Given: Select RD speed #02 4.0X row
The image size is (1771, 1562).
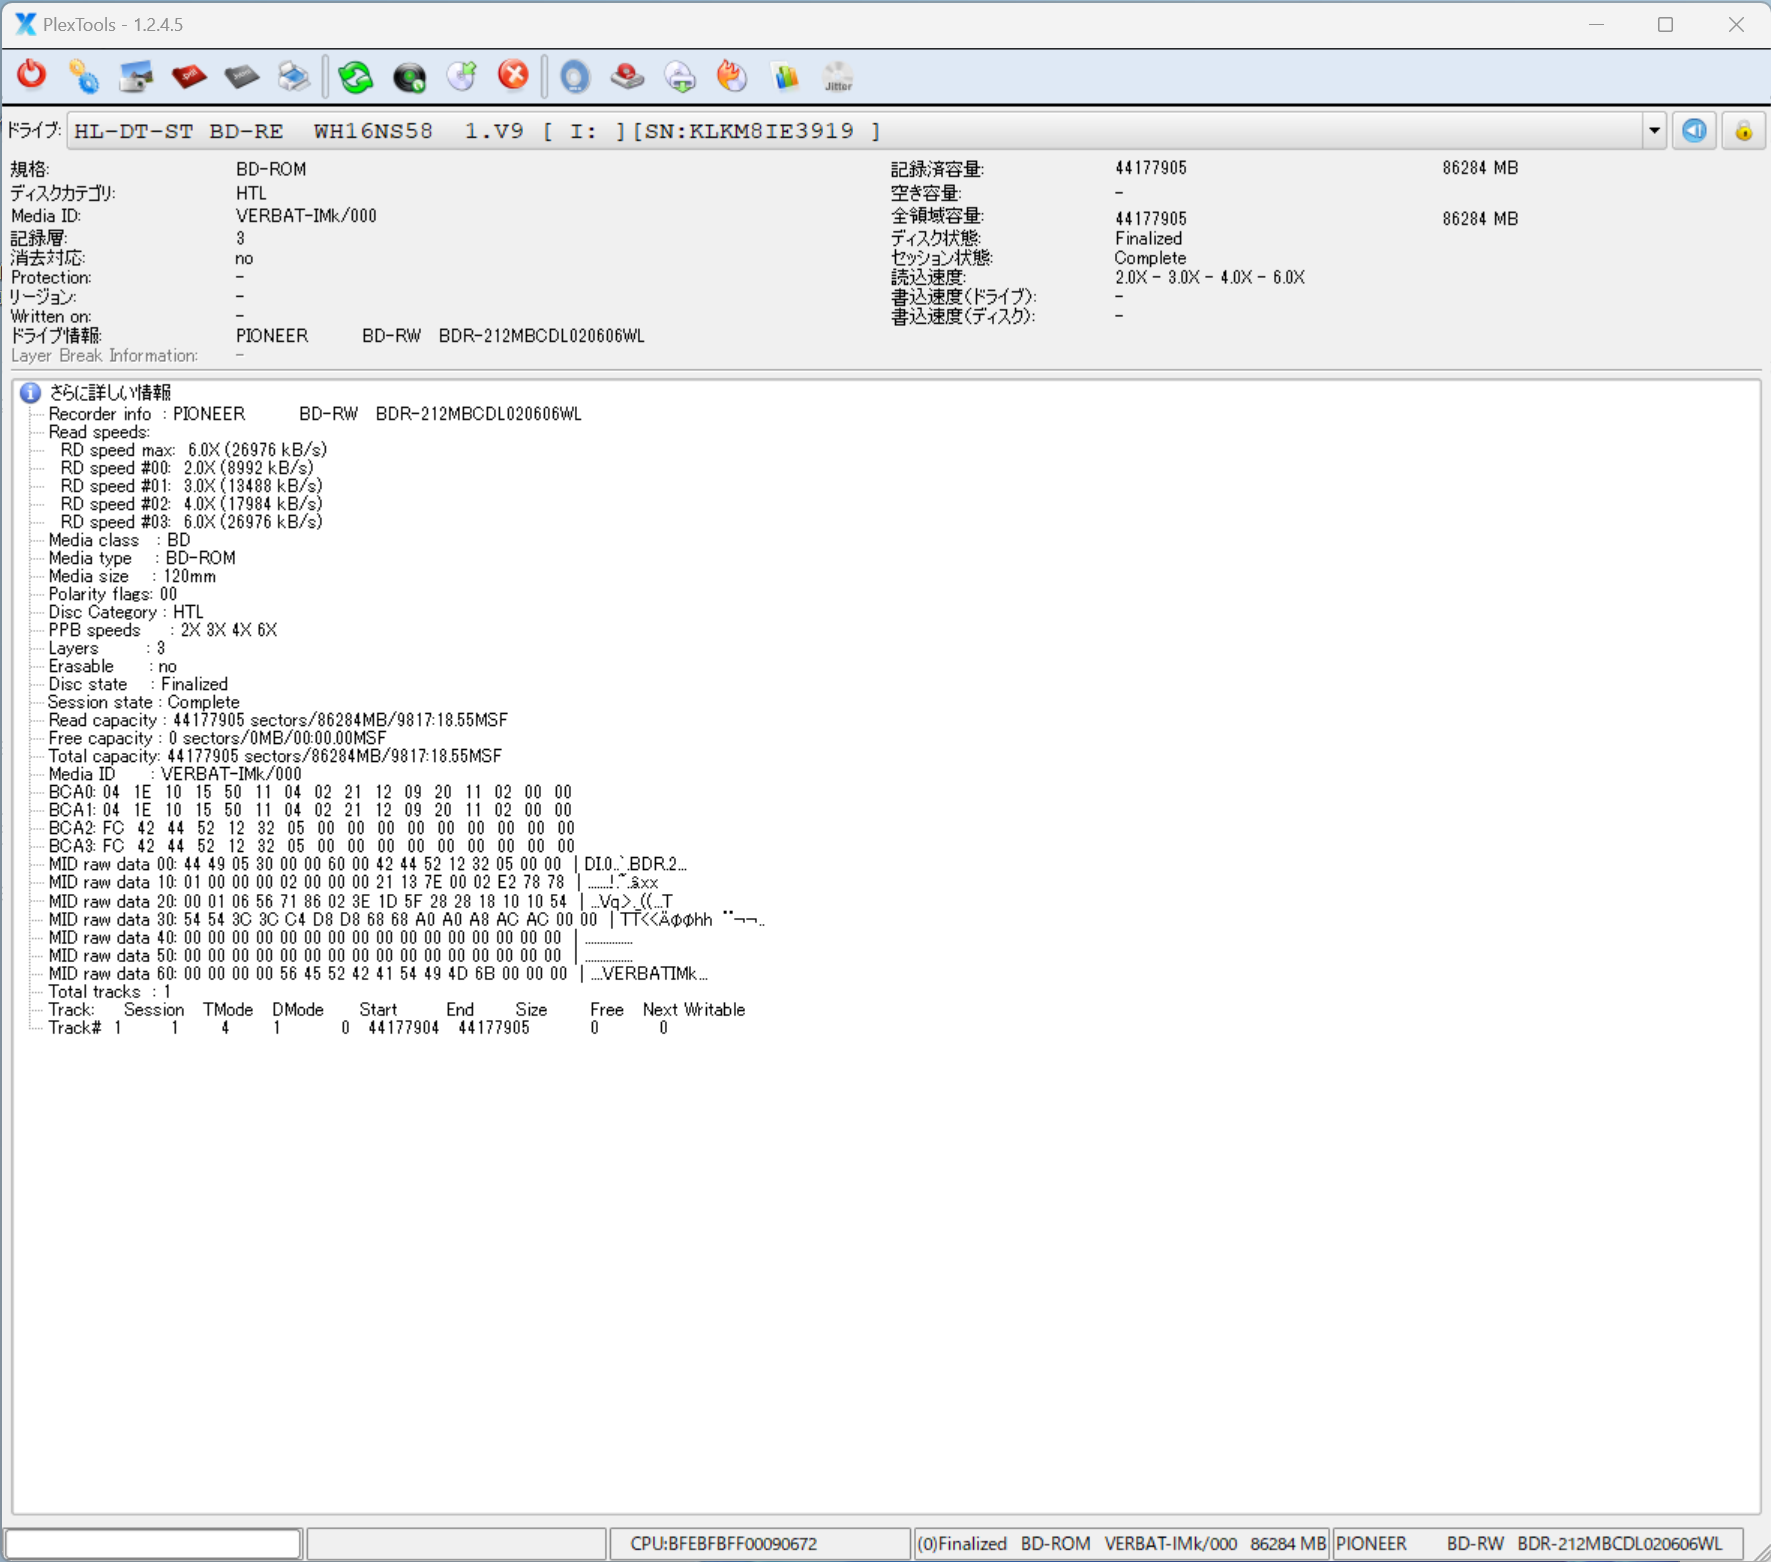Looking at the screenshot, I should [191, 504].
